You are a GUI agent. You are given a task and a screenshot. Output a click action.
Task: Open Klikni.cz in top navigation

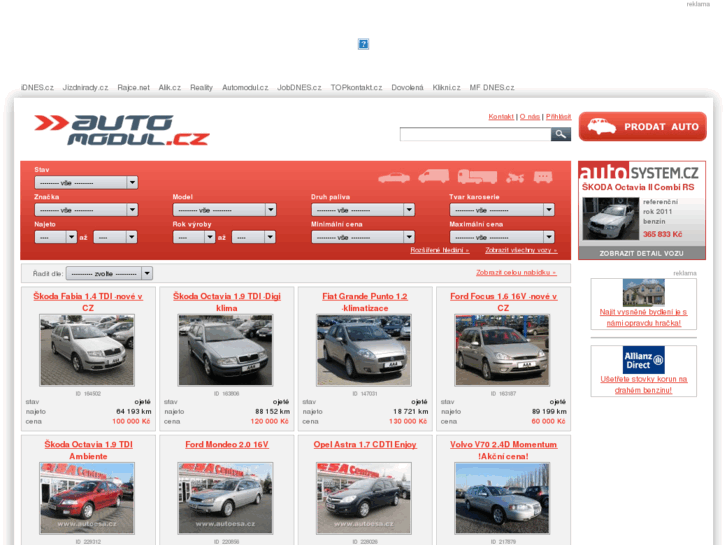click(446, 87)
